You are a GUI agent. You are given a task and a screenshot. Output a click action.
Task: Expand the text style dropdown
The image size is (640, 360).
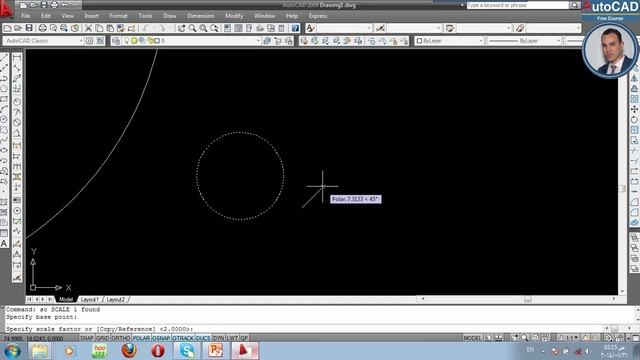(x=369, y=28)
